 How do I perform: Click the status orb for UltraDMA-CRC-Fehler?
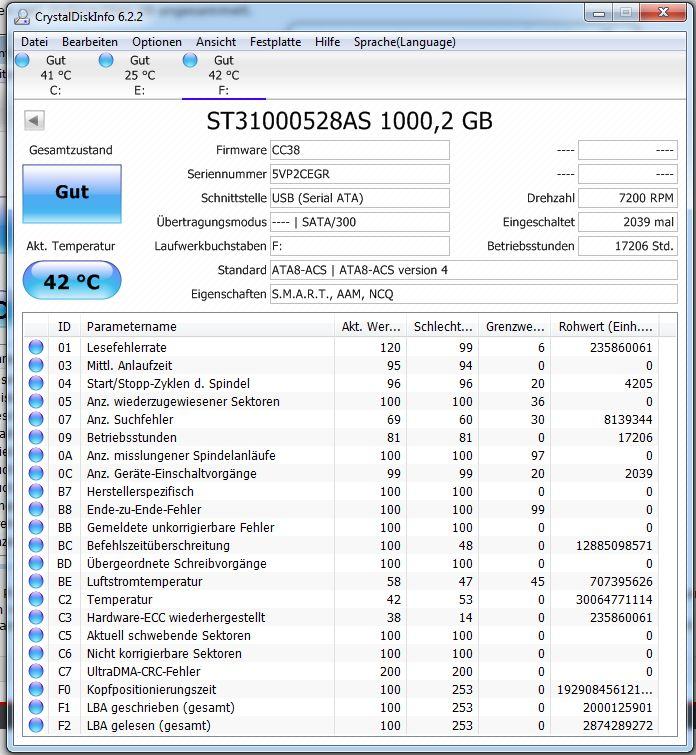tap(36, 671)
